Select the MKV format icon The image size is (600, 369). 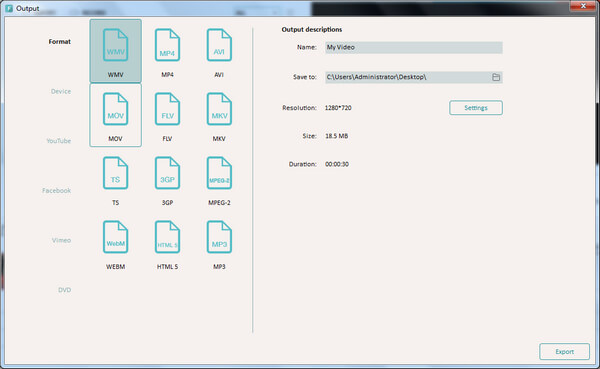pyautogui.click(x=219, y=109)
